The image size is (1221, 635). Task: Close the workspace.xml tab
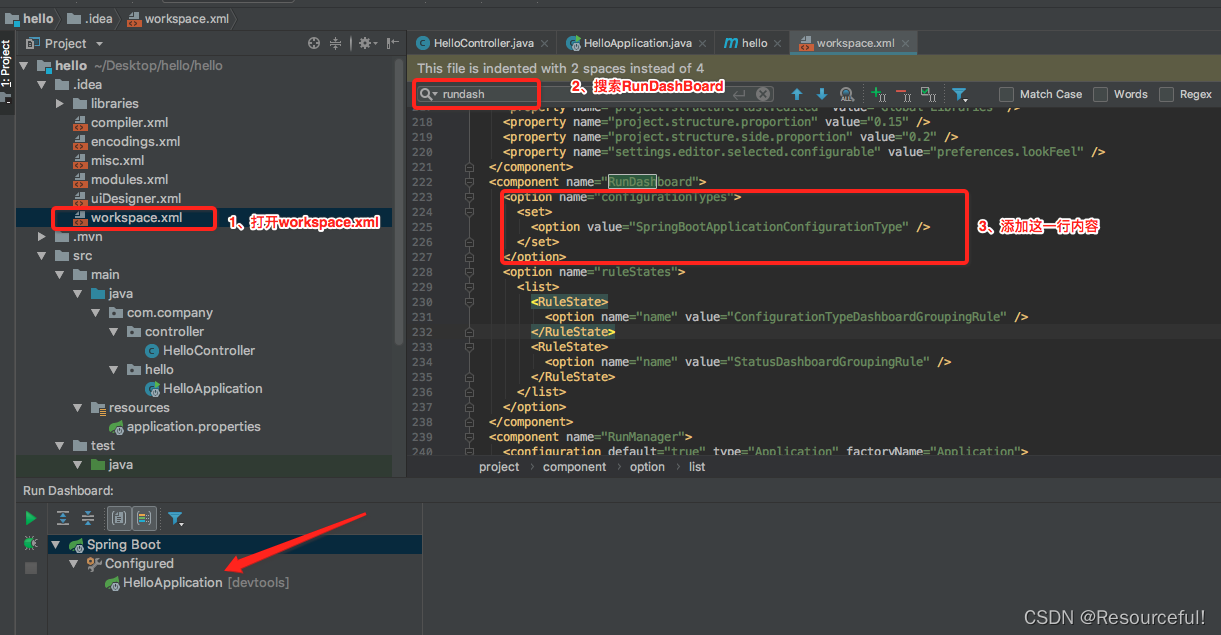point(905,44)
